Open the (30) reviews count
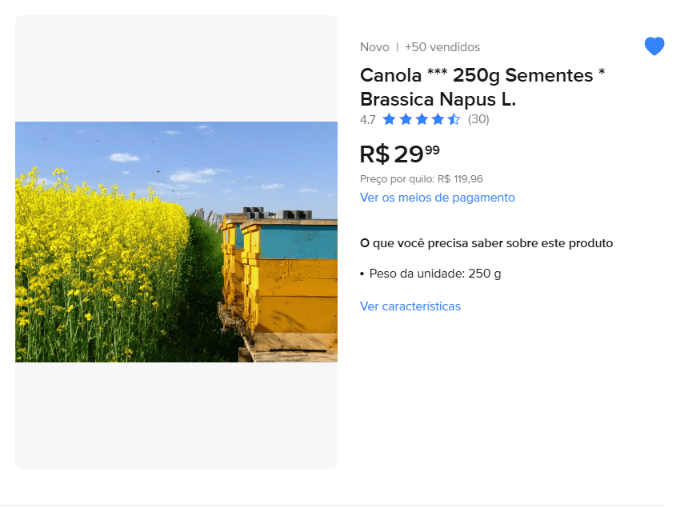Viewport: 682px width, 508px height. pos(478,119)
